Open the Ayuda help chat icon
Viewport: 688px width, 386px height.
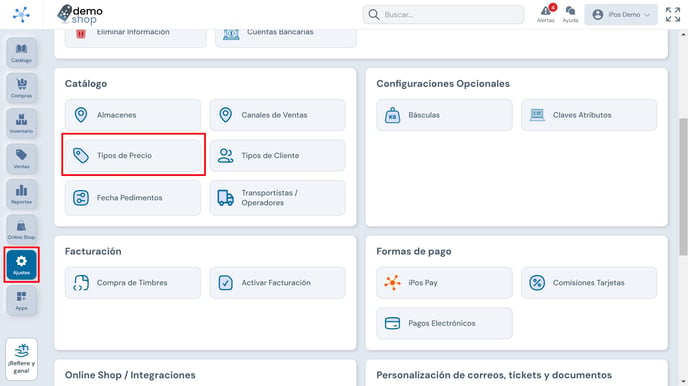(x=570, y=14)
